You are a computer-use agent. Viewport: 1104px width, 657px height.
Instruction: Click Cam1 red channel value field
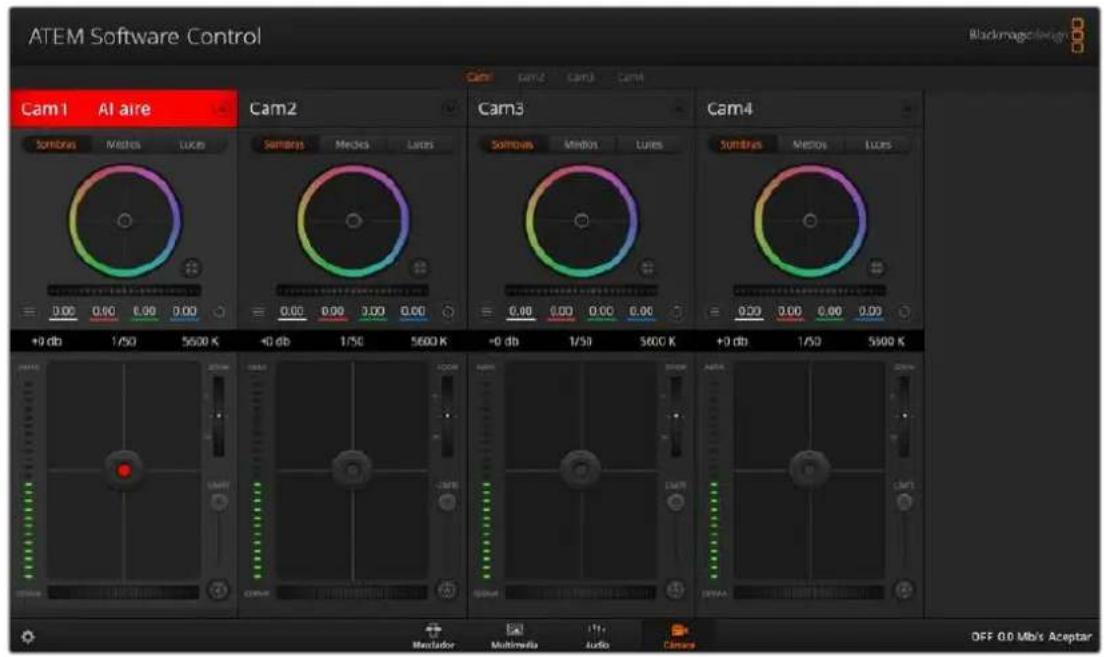(104, 312)
